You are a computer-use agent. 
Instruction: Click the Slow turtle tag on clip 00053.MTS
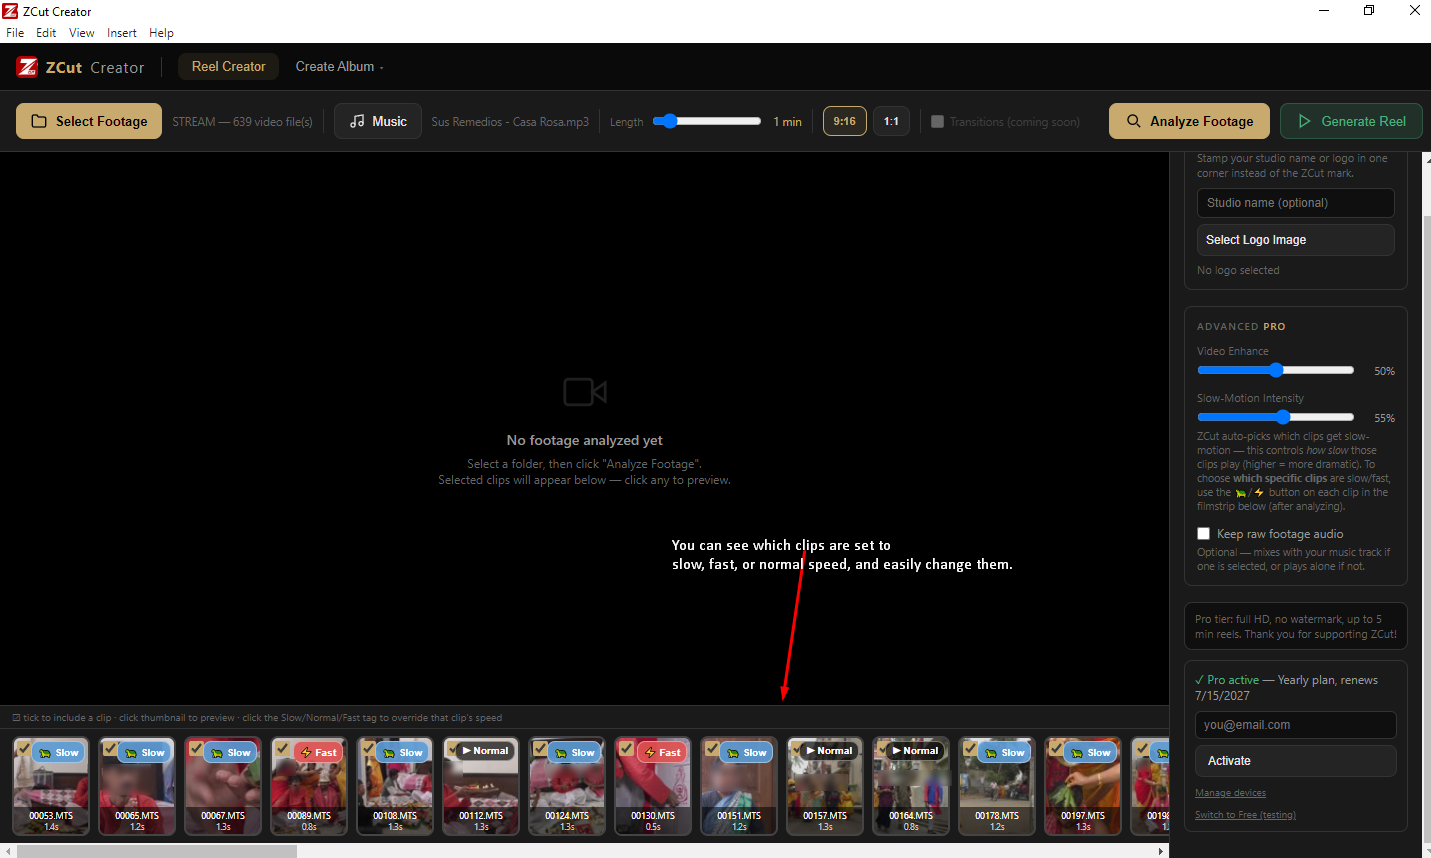click(x=58, y=753)
